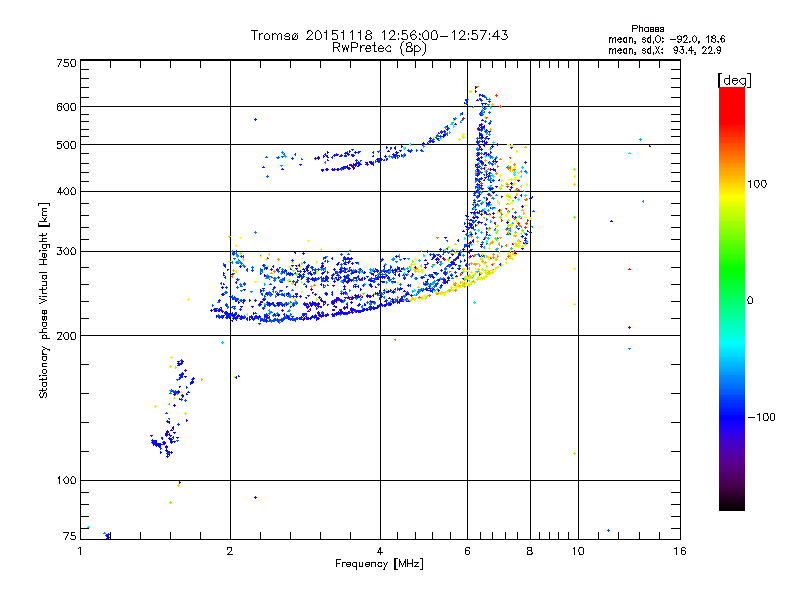The height and width of the screenshot is (600, 800).
Task: Select the 'RwPretec (8p)' subtitle
Action: pos(379,48)
